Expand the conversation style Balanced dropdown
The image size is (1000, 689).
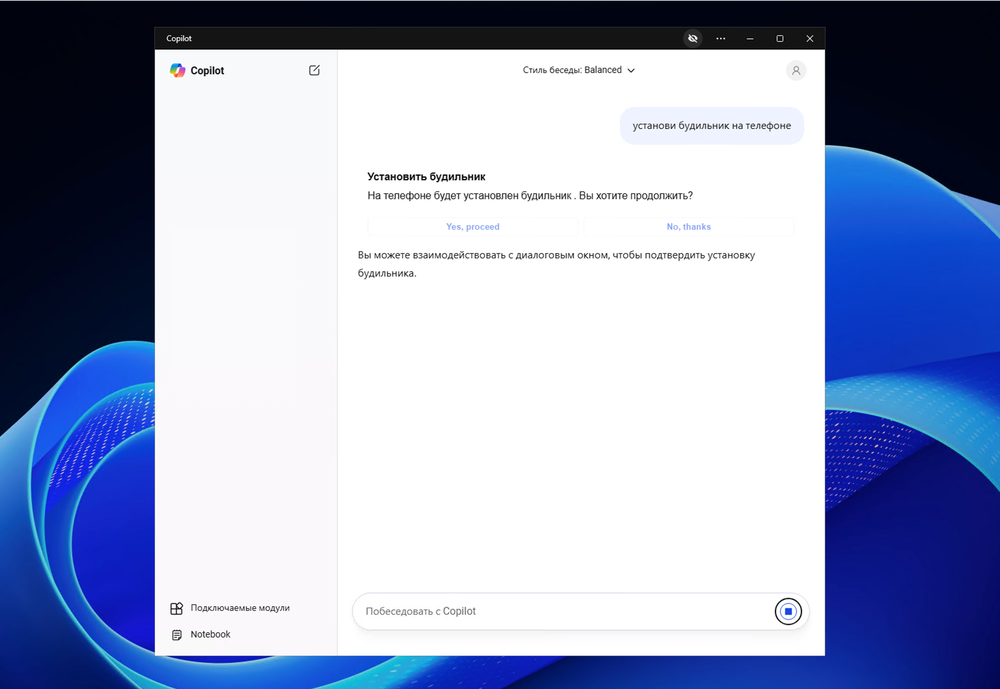[x=578, y=70]
